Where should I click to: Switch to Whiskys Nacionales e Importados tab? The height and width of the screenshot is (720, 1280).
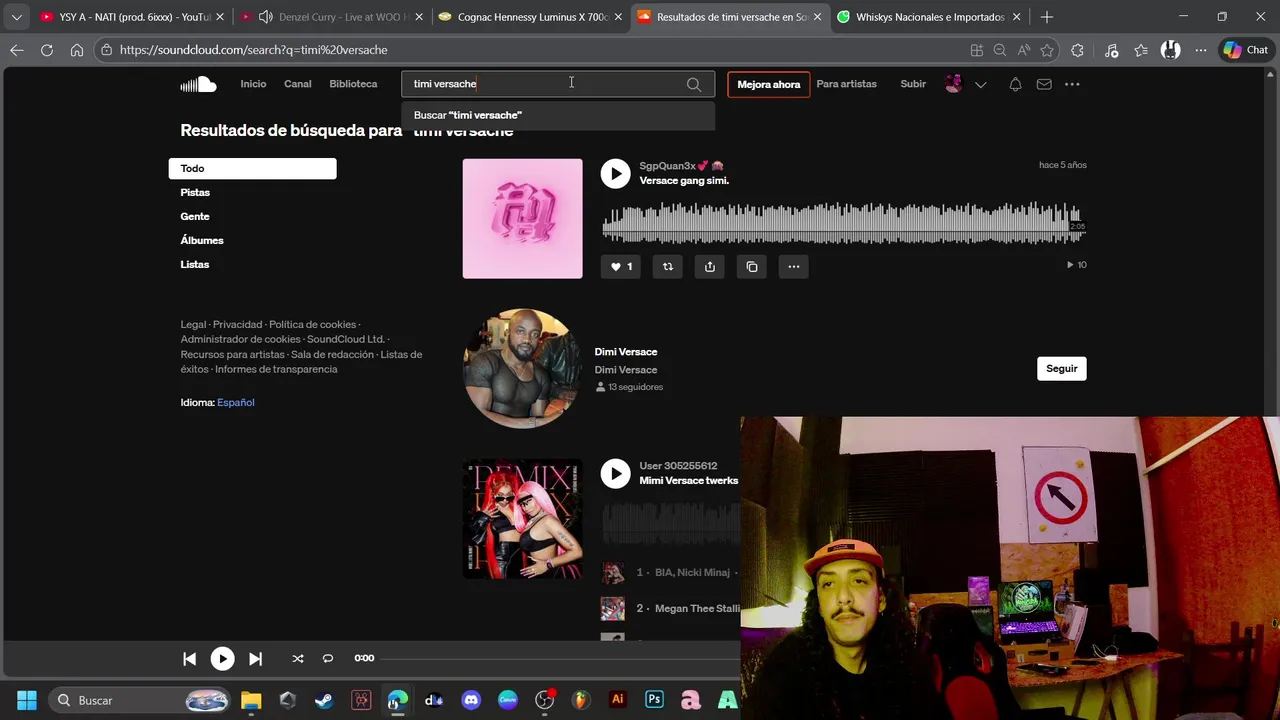point(929,17)
